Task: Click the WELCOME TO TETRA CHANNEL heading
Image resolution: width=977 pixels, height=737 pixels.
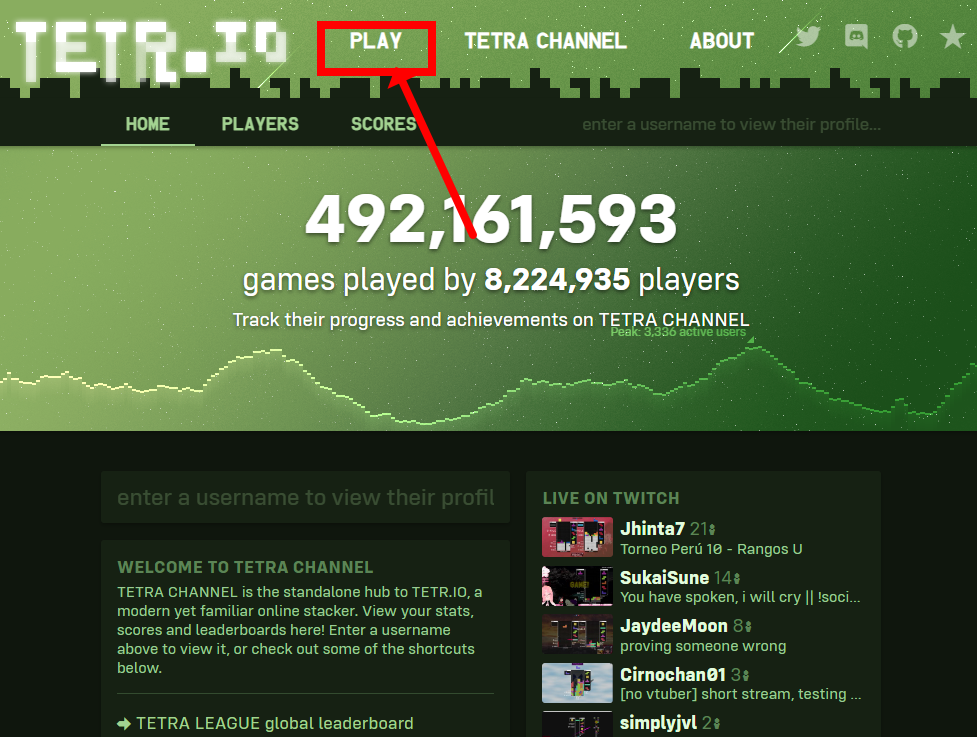Action: (x=245, y=568)
